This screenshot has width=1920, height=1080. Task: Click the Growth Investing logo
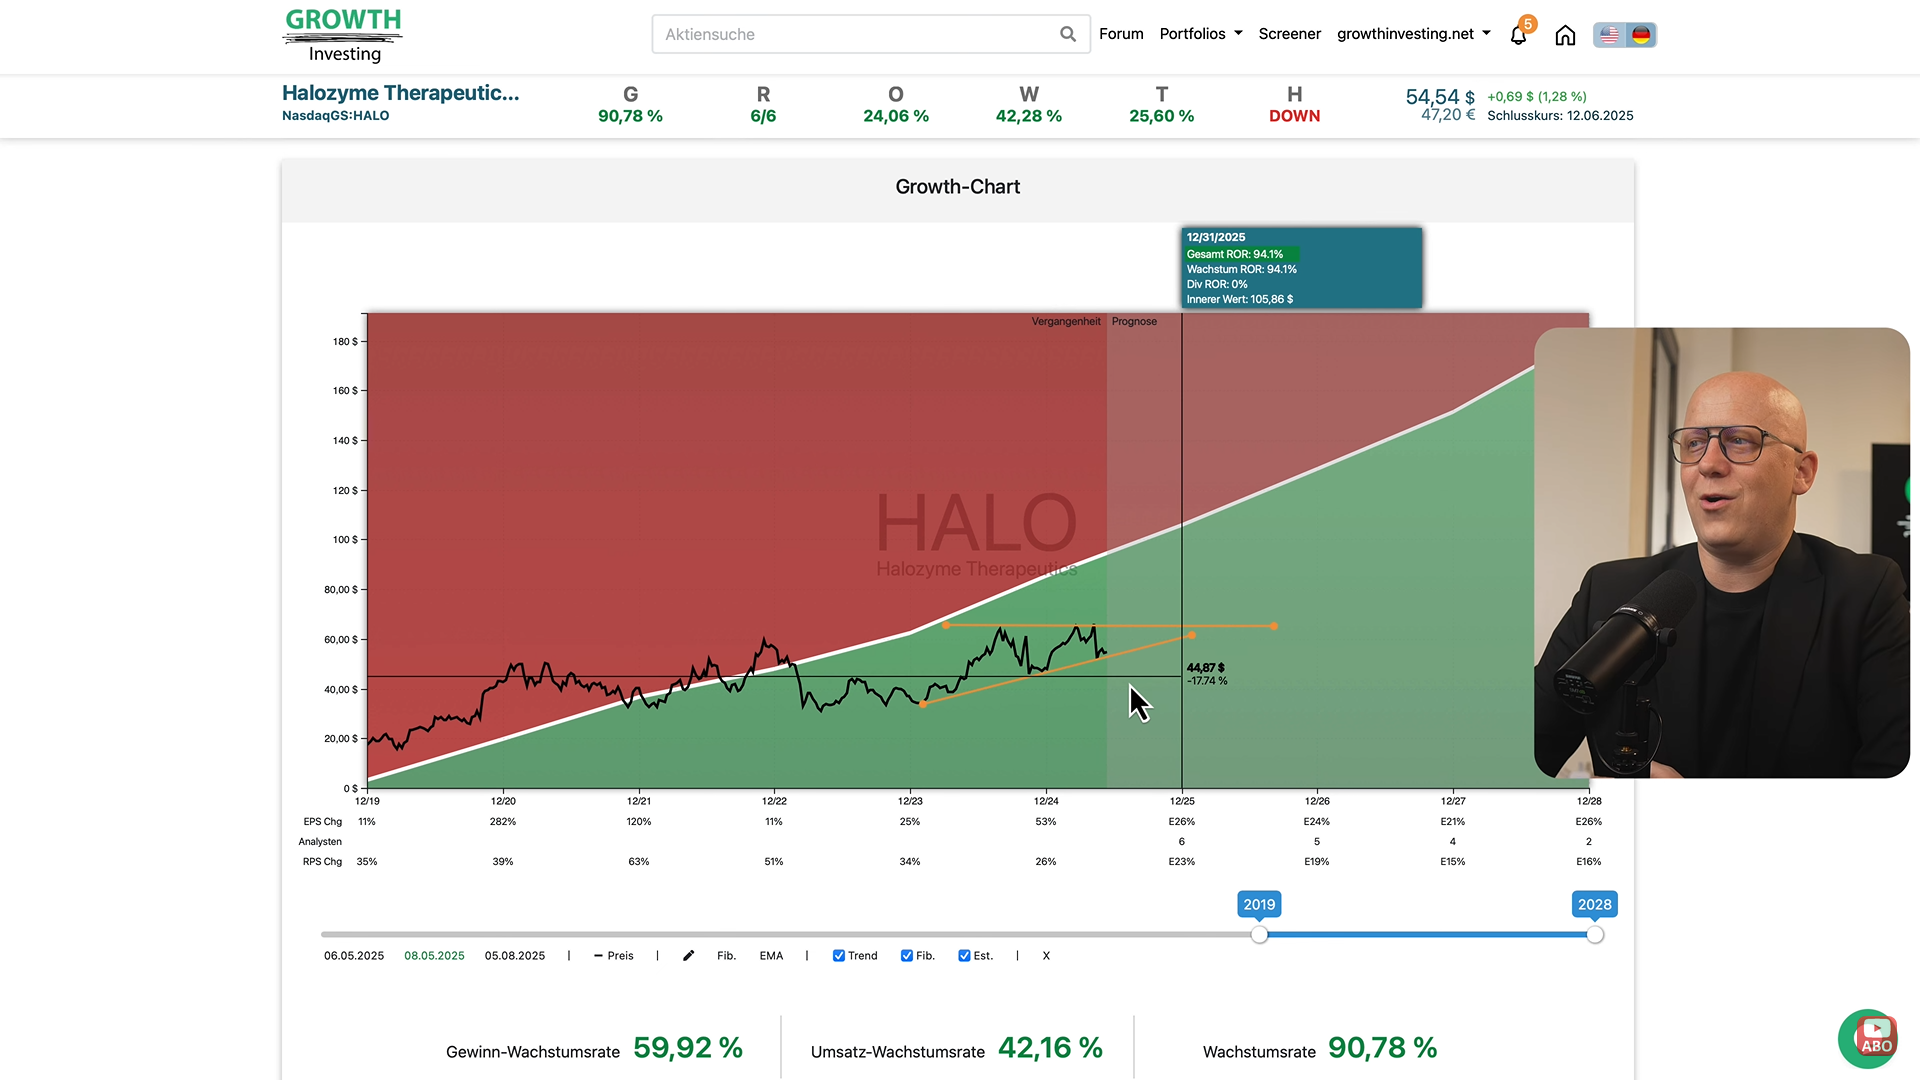coord(343,36)
